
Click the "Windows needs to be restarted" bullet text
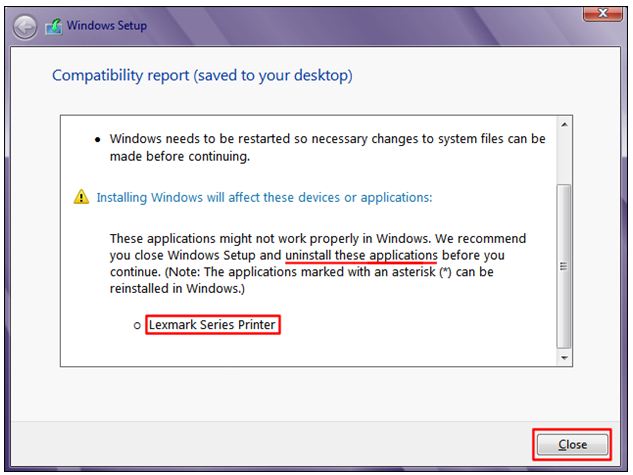coord(327,147)
